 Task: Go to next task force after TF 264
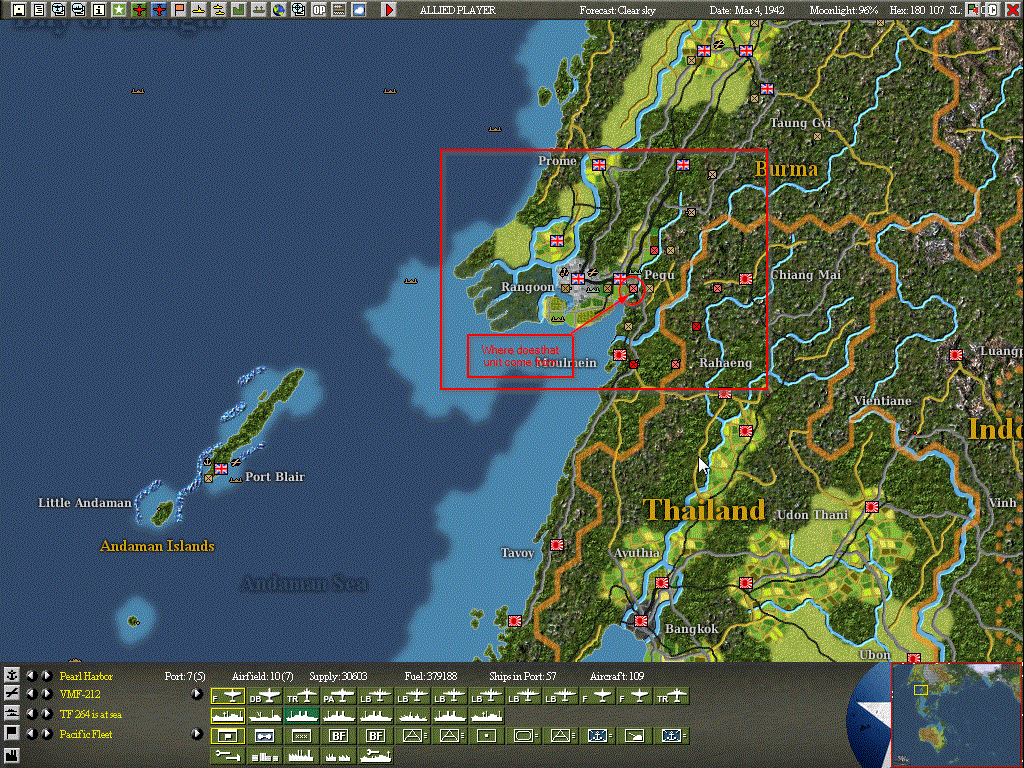pos(47,714)
